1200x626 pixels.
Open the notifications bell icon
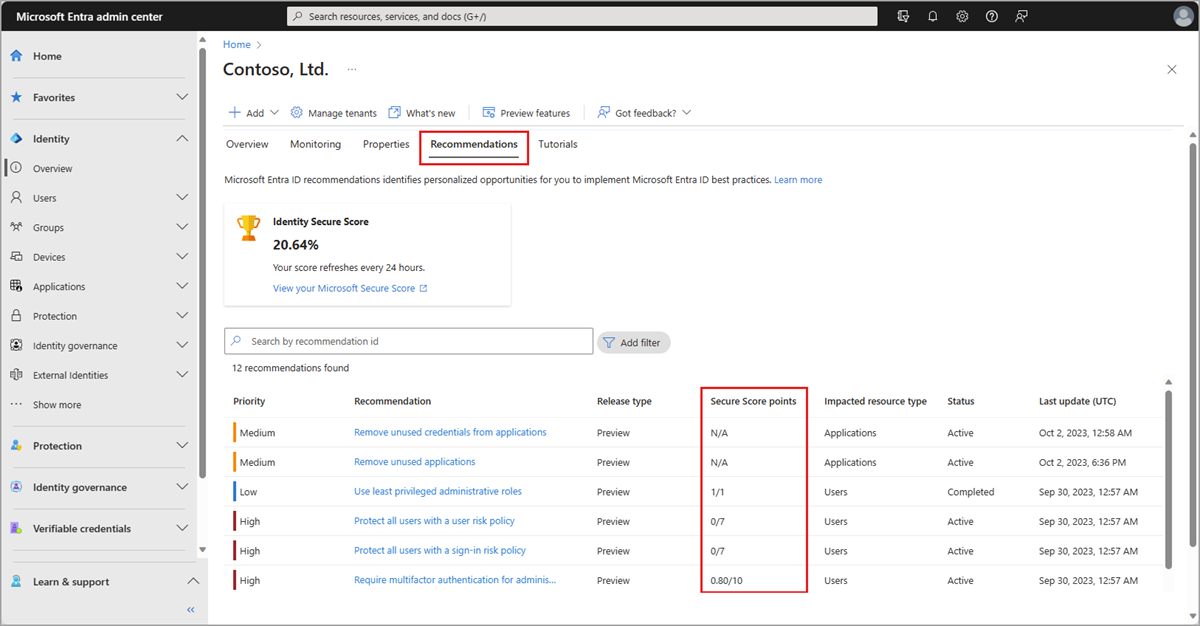pyautogui.click(x=933, y=17)
